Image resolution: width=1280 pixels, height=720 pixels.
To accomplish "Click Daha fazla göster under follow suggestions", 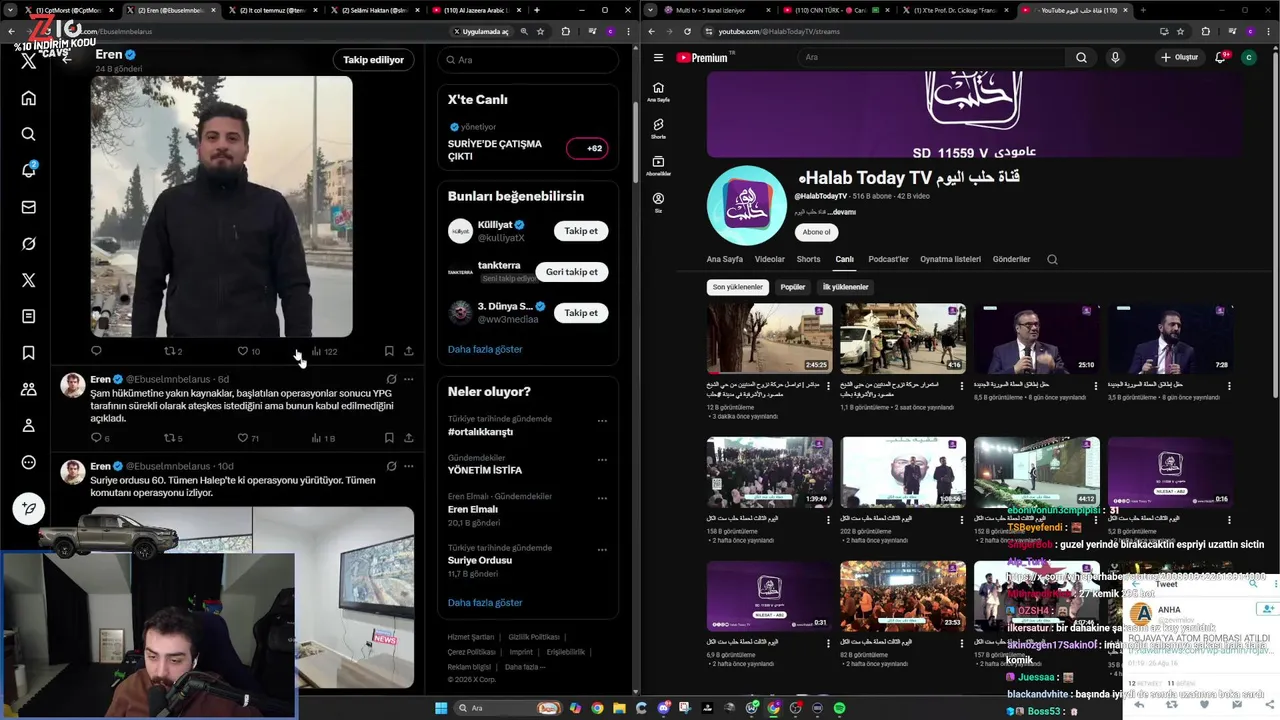I will point(485,349).
